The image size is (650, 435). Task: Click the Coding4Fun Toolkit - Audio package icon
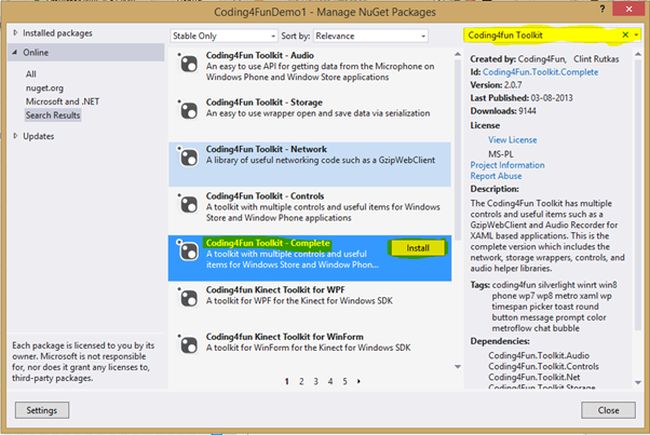tap(189, 64)
